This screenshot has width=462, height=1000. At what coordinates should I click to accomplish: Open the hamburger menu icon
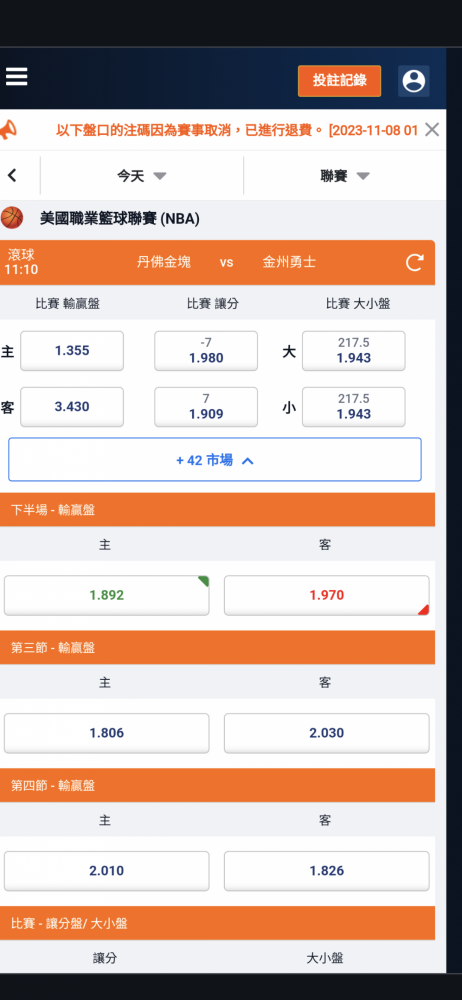[17, 77]
